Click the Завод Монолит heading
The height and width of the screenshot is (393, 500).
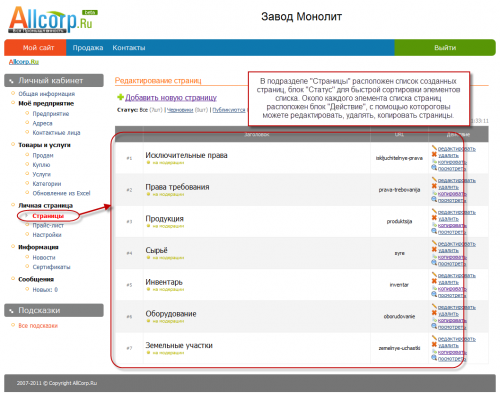click(x=301, y=17)
